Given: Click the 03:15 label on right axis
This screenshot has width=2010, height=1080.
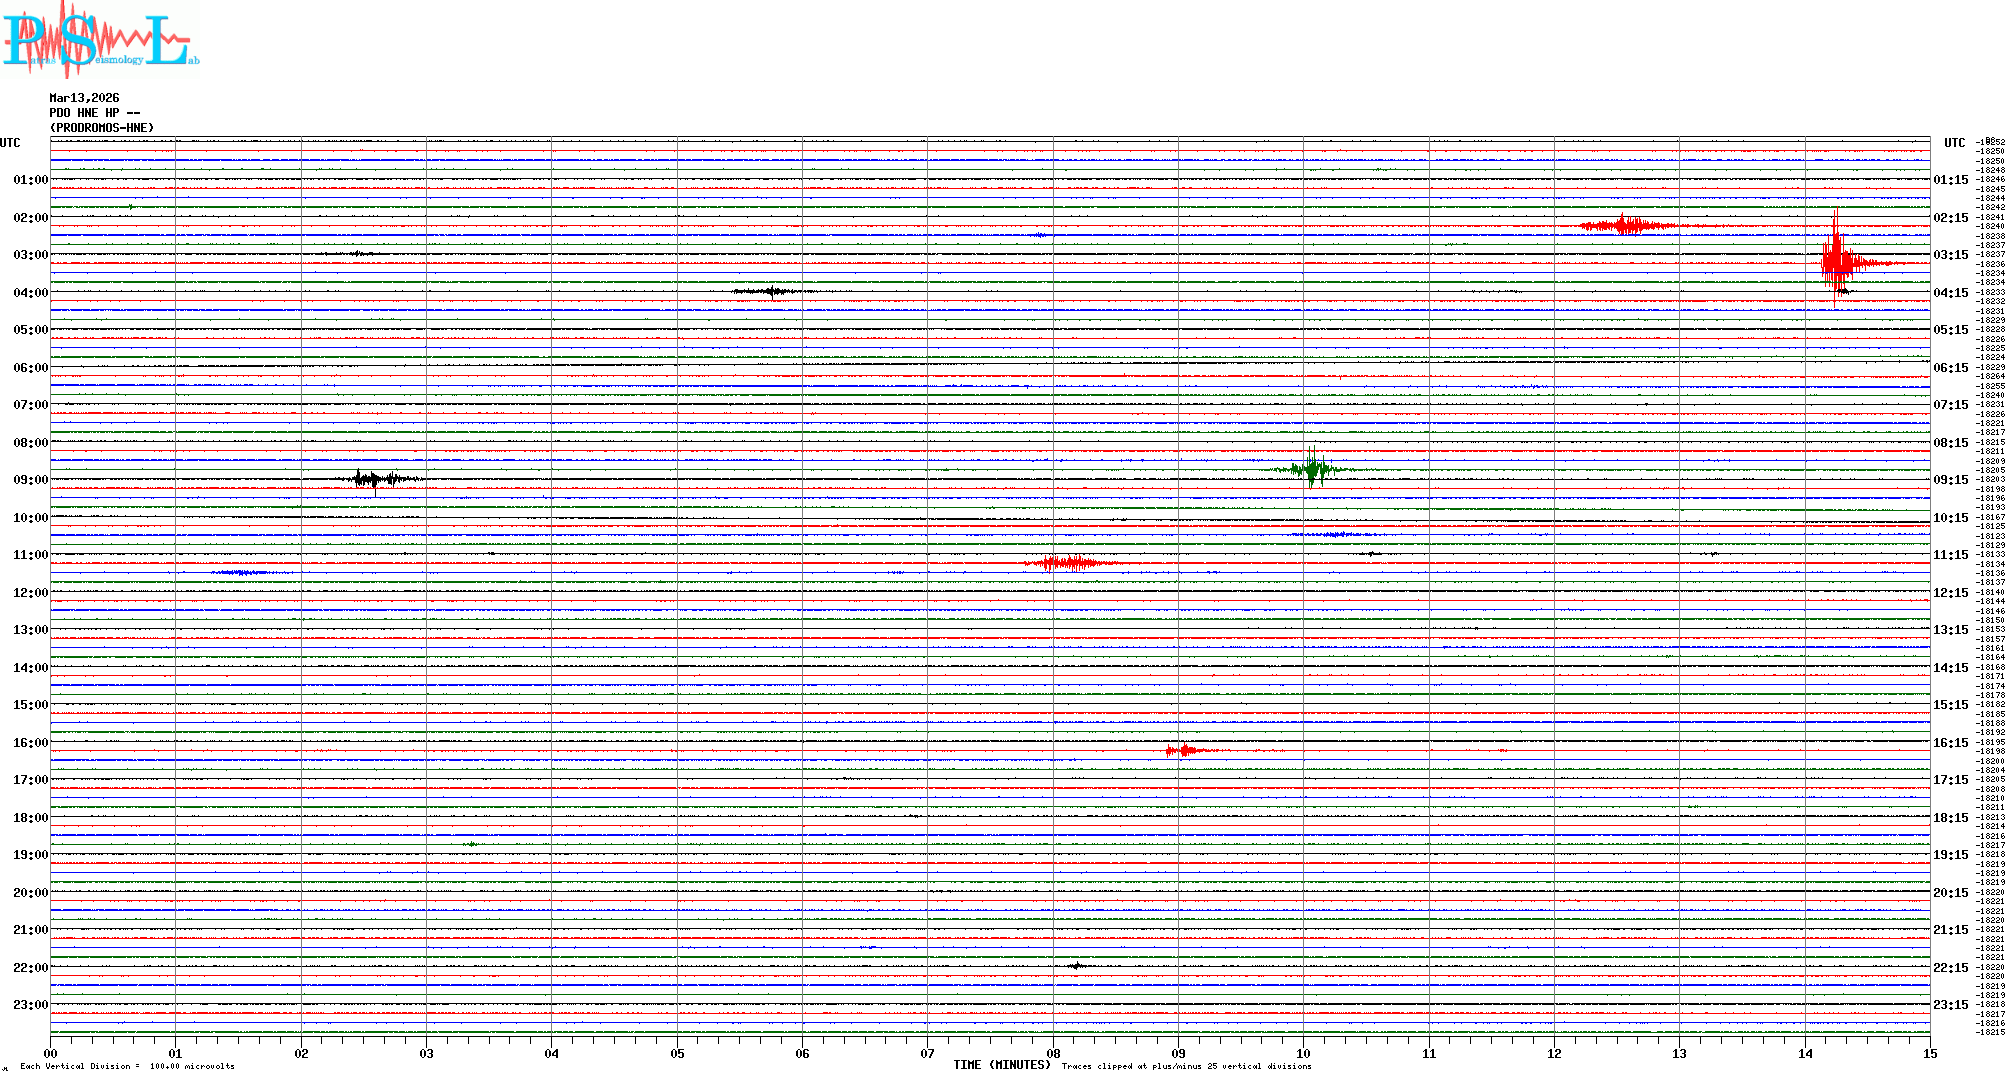Looking at the screenshot, I should [x=1950, y=255].
